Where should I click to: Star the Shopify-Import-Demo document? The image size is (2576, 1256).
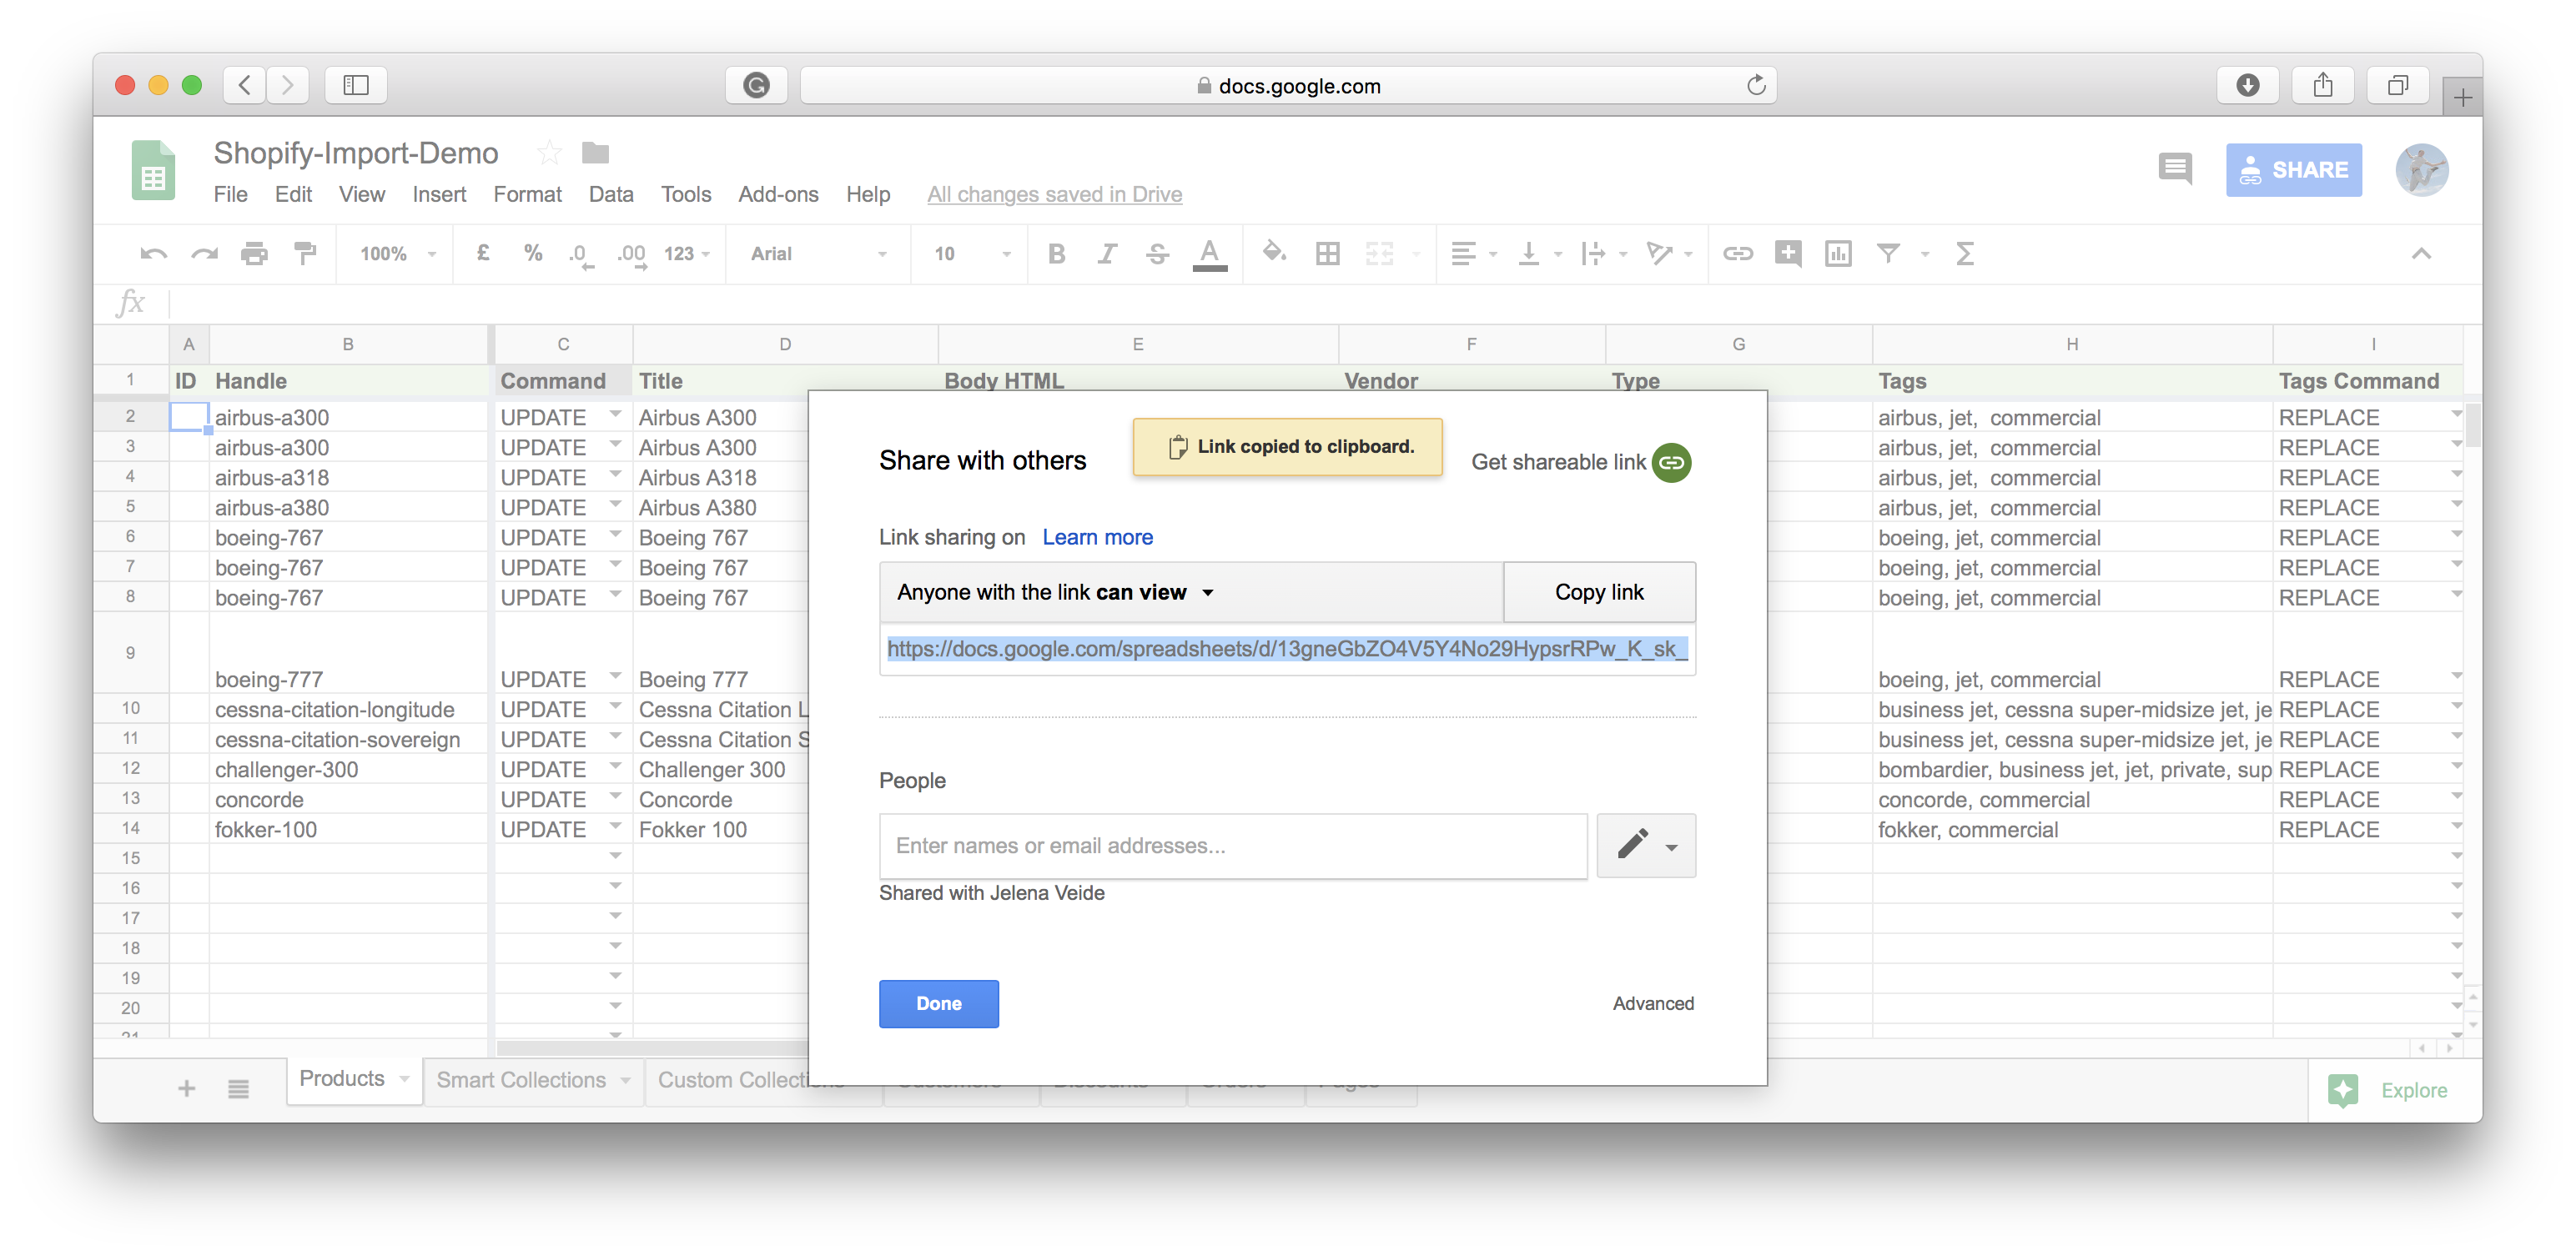[x=549, y=152]
